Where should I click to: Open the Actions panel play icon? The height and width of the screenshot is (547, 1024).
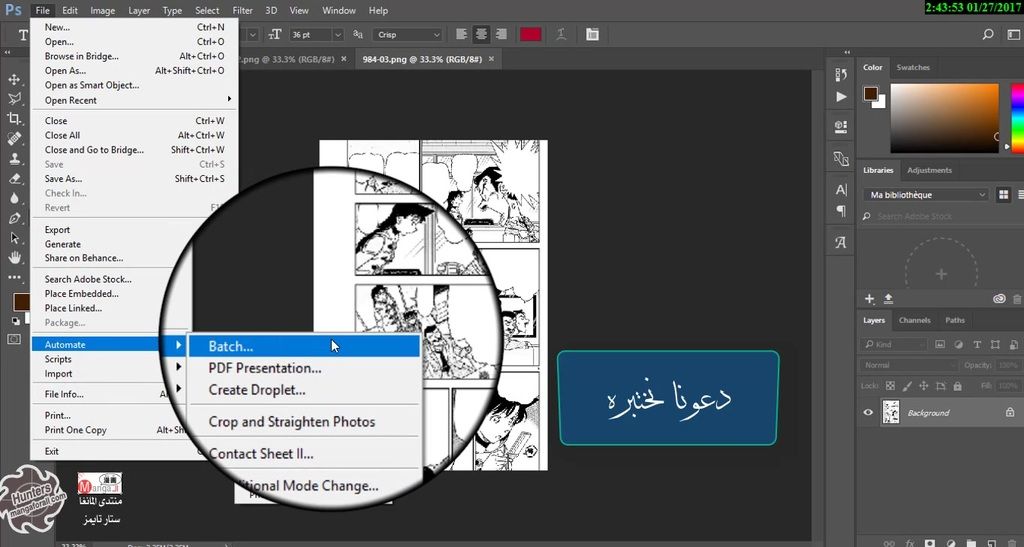pyautogui.click(x=841, y=97)
